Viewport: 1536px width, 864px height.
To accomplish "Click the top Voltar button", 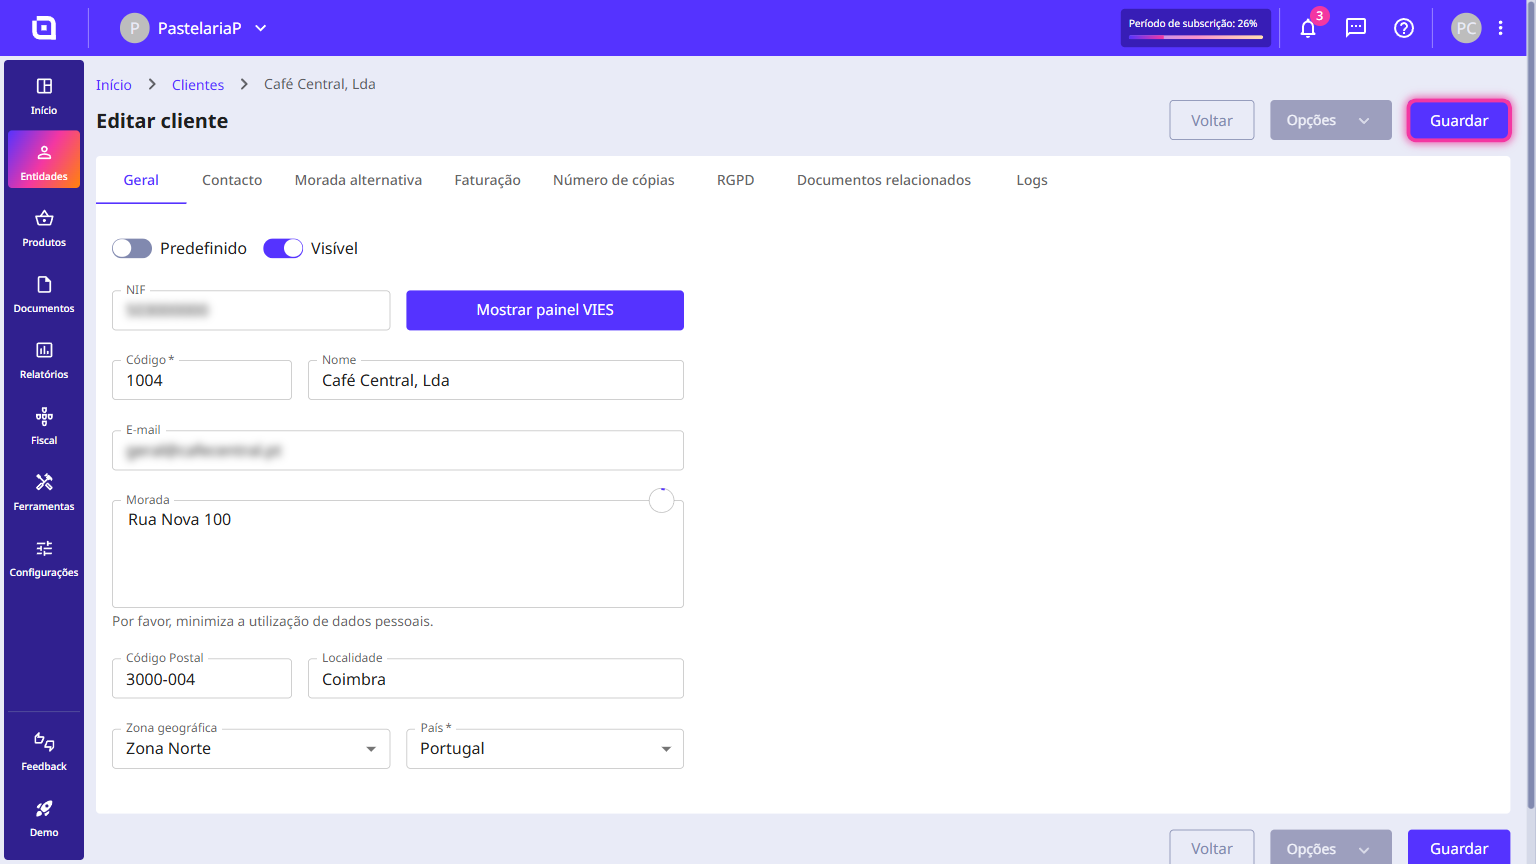I will click(x=1212, y=120).
